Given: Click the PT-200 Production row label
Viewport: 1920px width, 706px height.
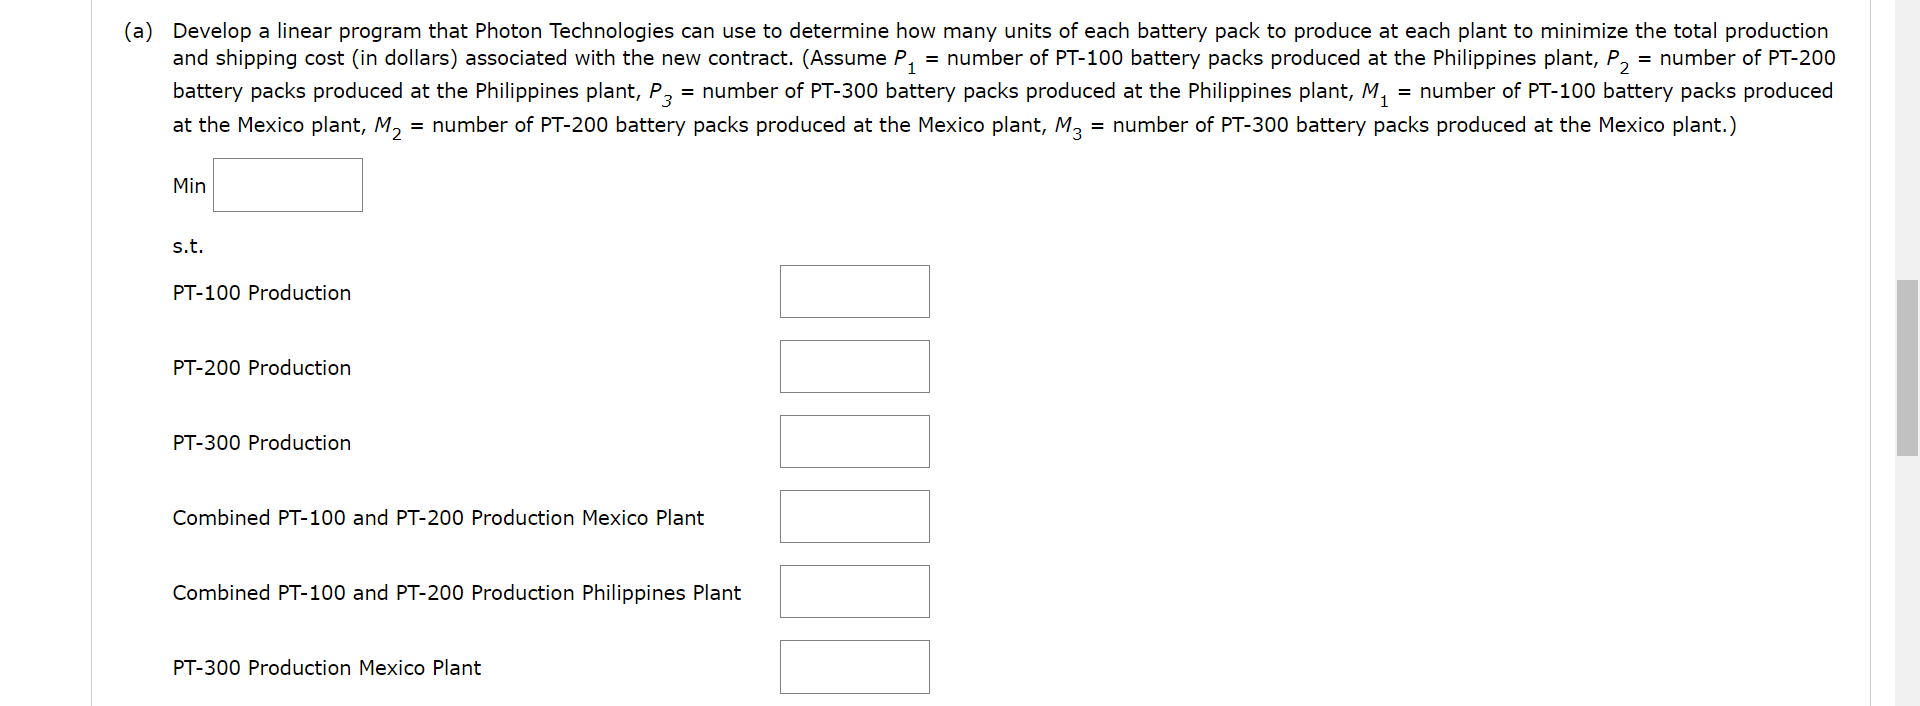Looking at the screenshot, I should coord(261,368).
